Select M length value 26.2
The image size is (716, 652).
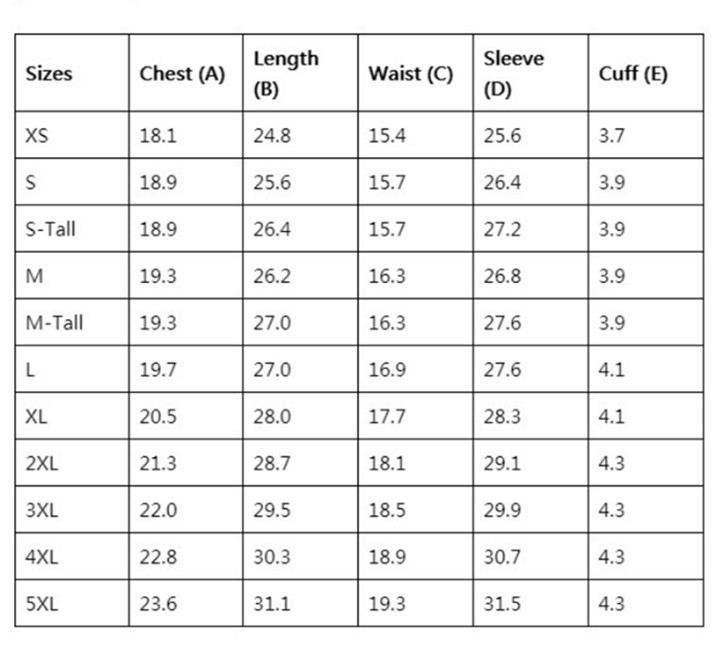(x=272, y=276)
